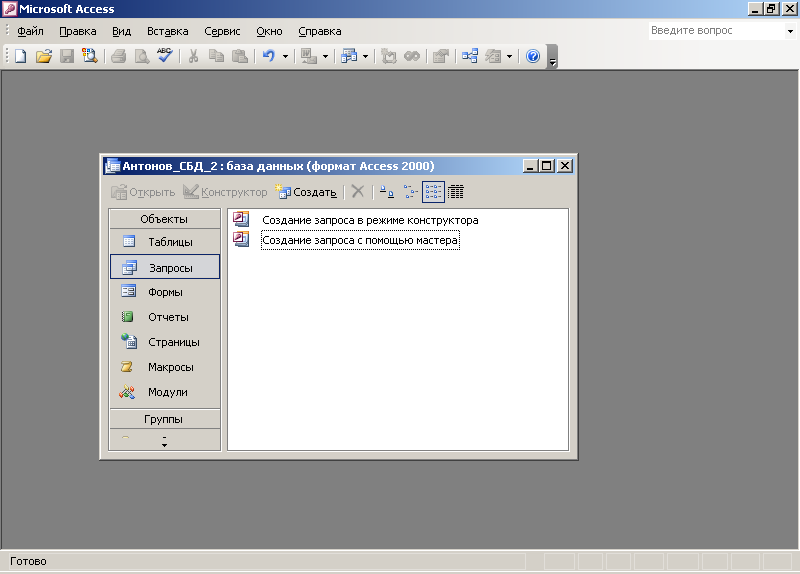This screenshot has height=574, width=800.
Task: Click the Paste clipboard icon
Action: tap(239, 56)
